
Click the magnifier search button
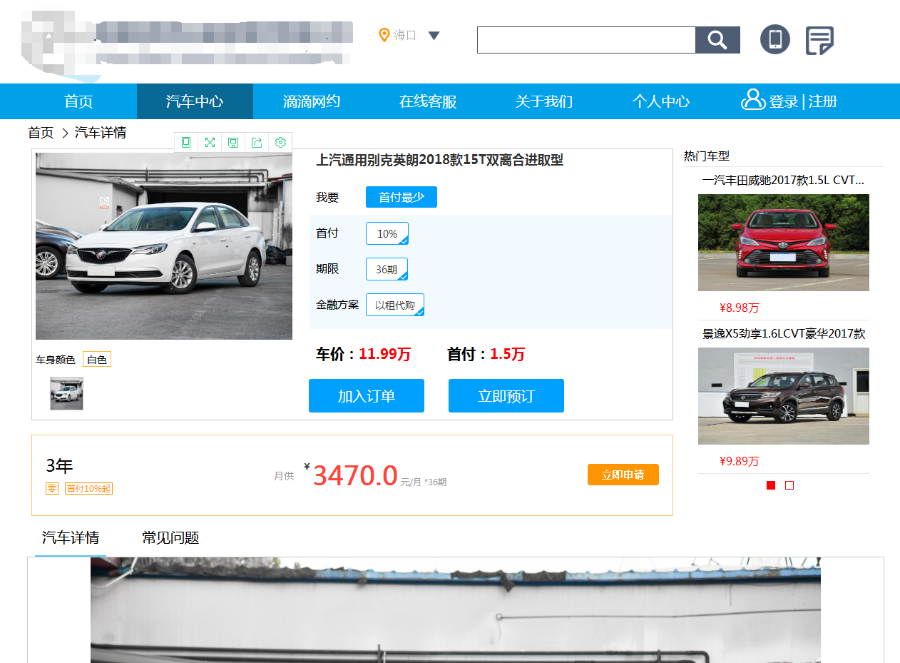pyautogui.click(x=717, y=40)
